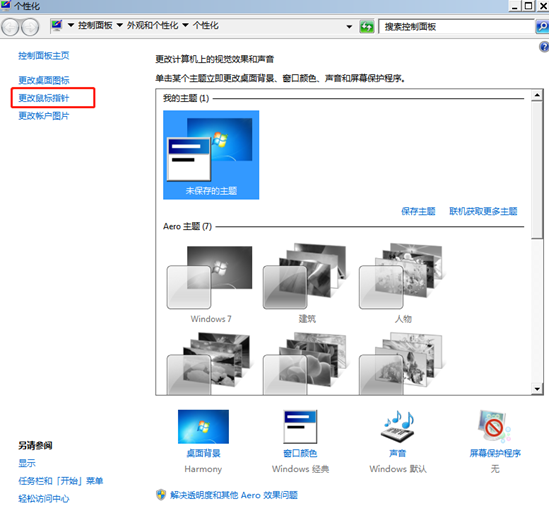This screenshot has height=518, width=549.
Task: Click the 无 label under 屏幕保护程序
Action: pyautogui.click(x=495, y=469)
